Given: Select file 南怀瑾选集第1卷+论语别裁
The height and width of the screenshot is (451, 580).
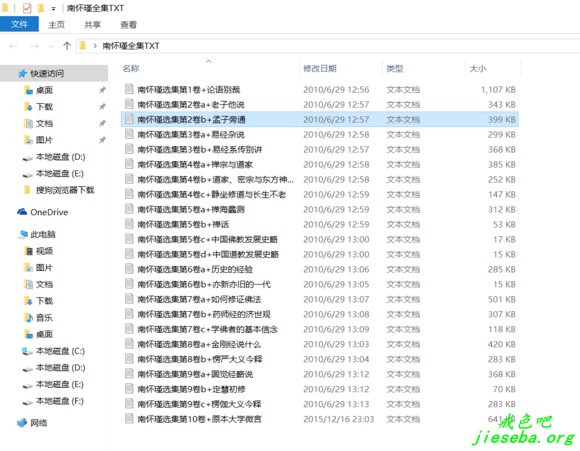Looking at the screenshot, I should pyautogui.click(x=189, y=90).
